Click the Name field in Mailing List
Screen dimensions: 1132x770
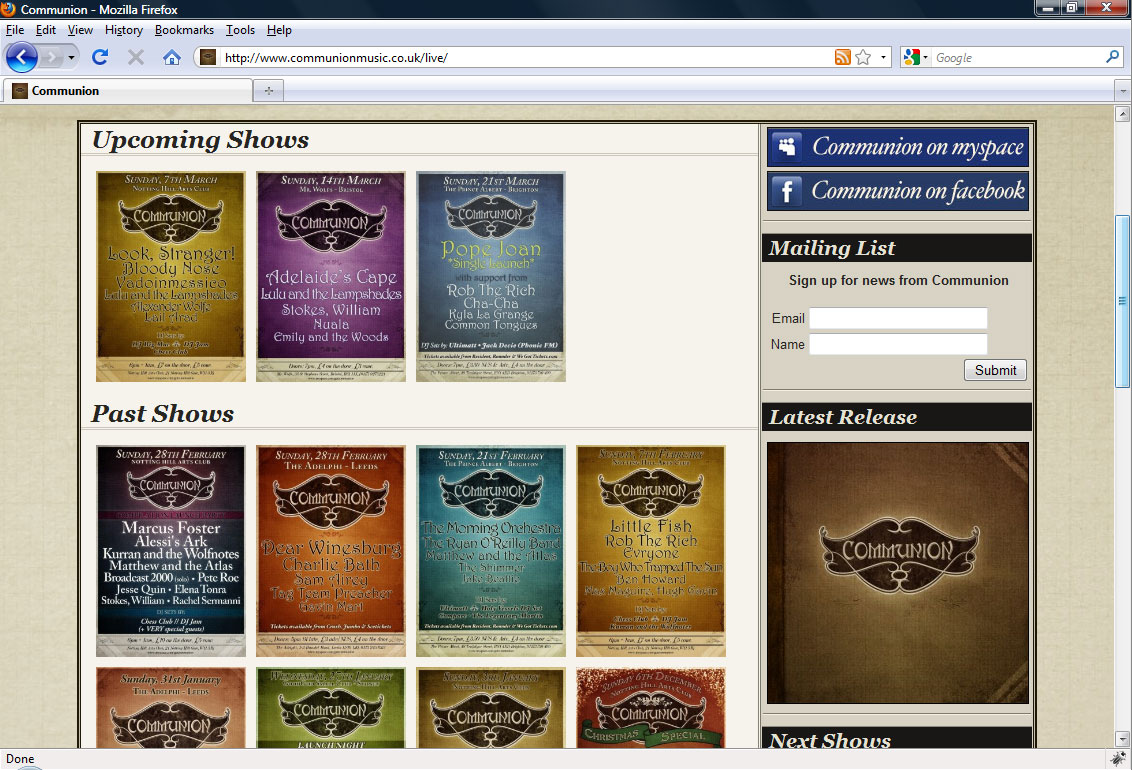coord(898,344)
